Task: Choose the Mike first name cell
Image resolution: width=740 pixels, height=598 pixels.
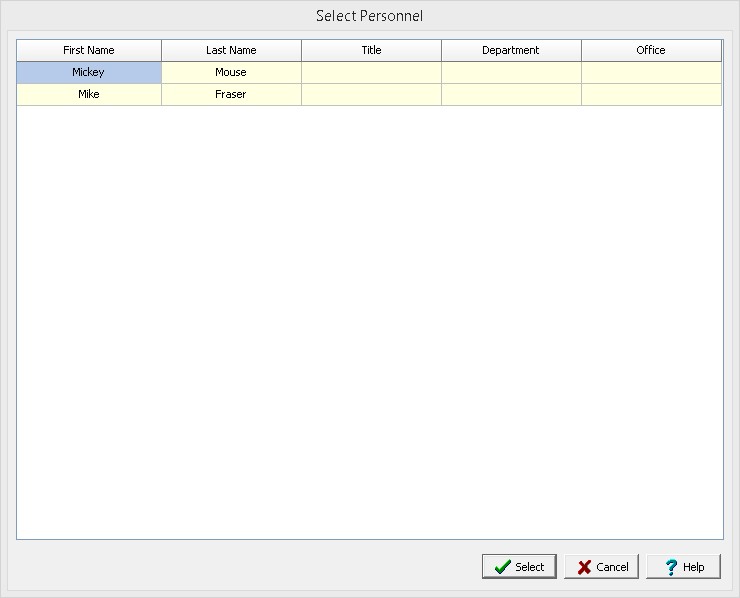Action: 89,94
